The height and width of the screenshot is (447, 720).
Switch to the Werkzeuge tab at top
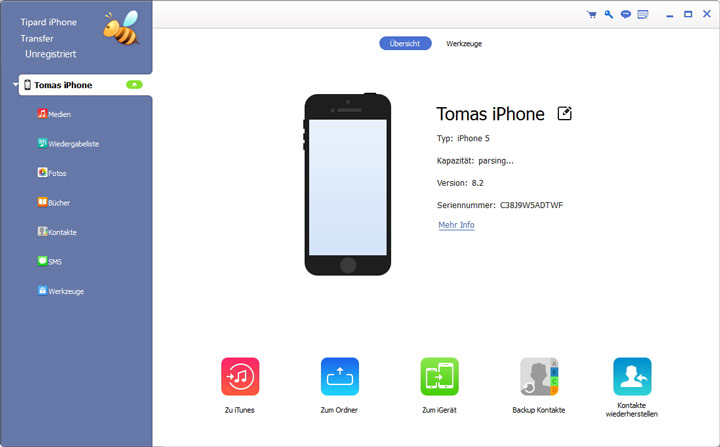click(x=464, y=44)
